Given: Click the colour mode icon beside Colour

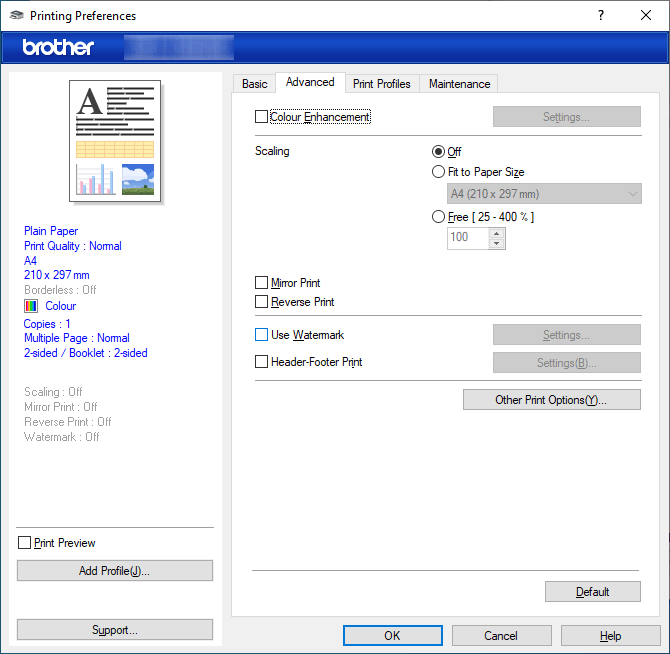Looking at the screenshot, I should click(x=31, y=306).
